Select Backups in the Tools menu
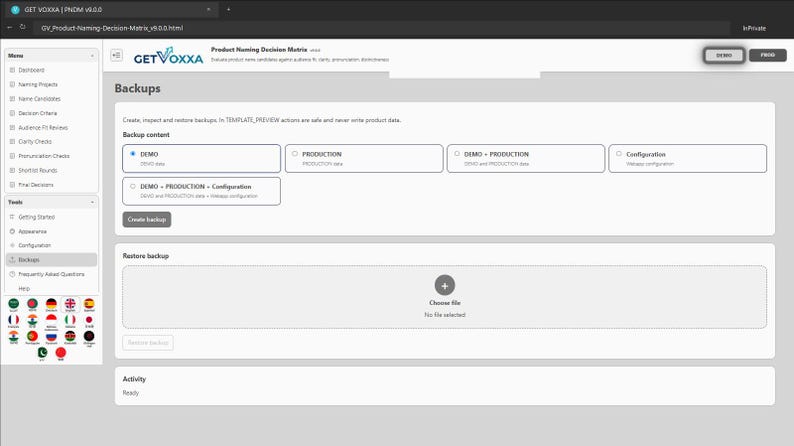This screenshot has width=794, height=446. (51, 260)
